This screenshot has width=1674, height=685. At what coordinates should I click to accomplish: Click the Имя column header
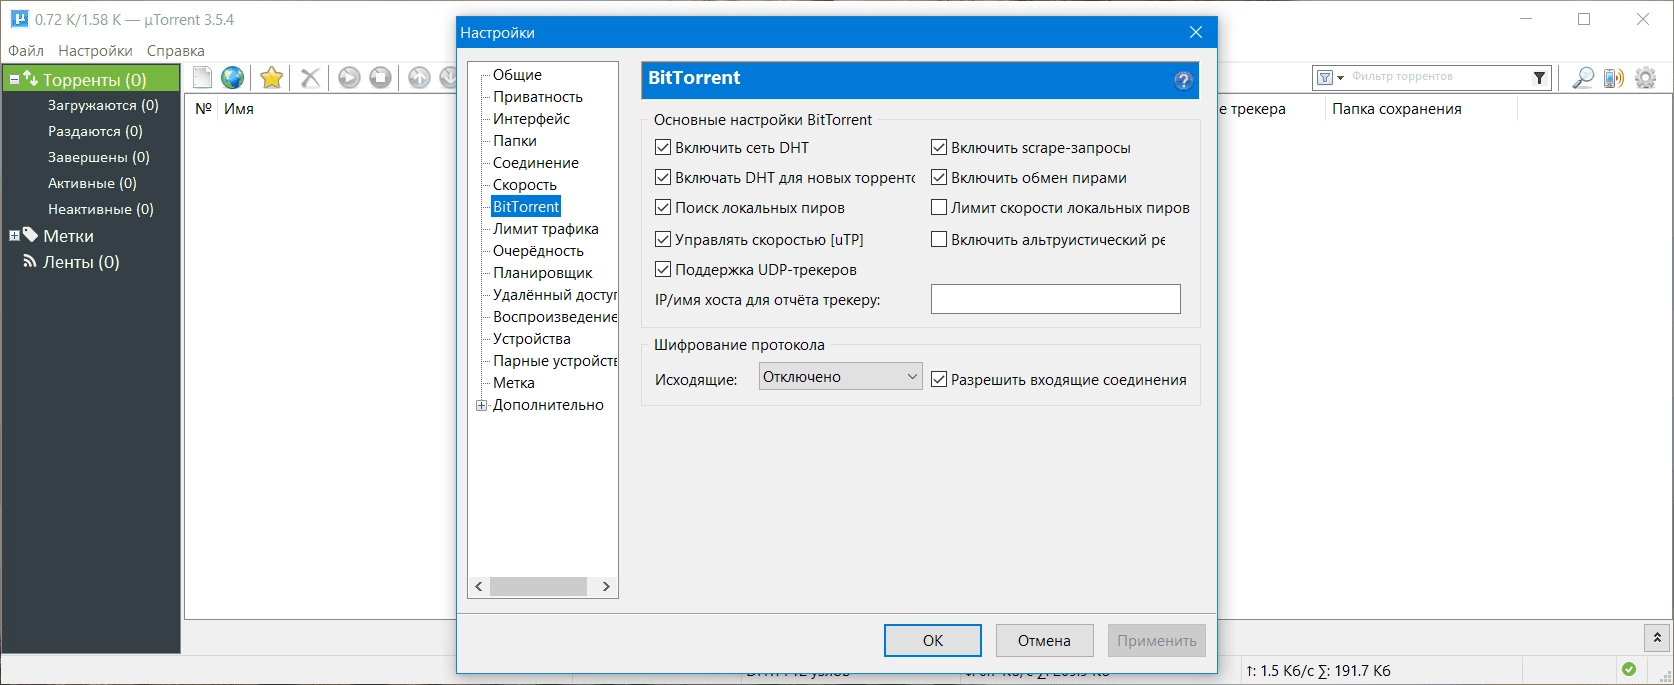[238, 108]
